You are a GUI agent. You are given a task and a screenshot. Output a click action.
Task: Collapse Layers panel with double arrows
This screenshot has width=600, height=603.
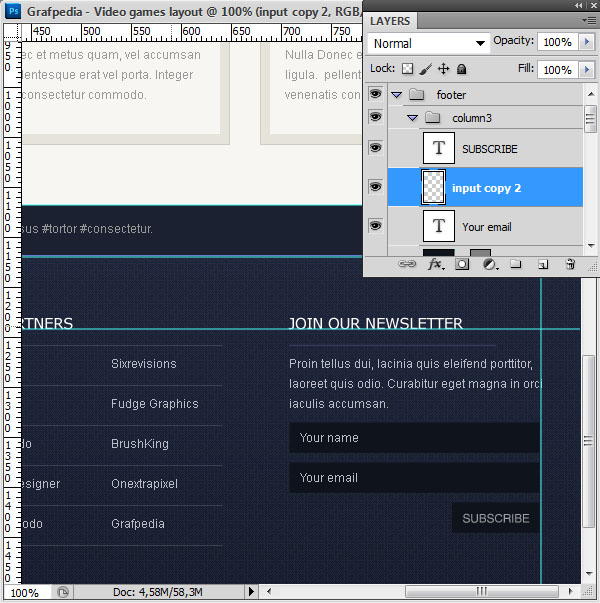(x=578, y=5)
